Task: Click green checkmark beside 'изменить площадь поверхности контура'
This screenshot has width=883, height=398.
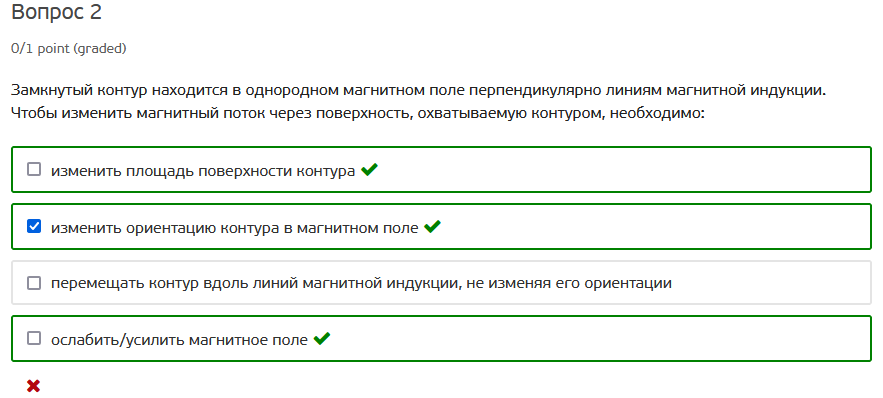Action: click(x=369, y=169)
